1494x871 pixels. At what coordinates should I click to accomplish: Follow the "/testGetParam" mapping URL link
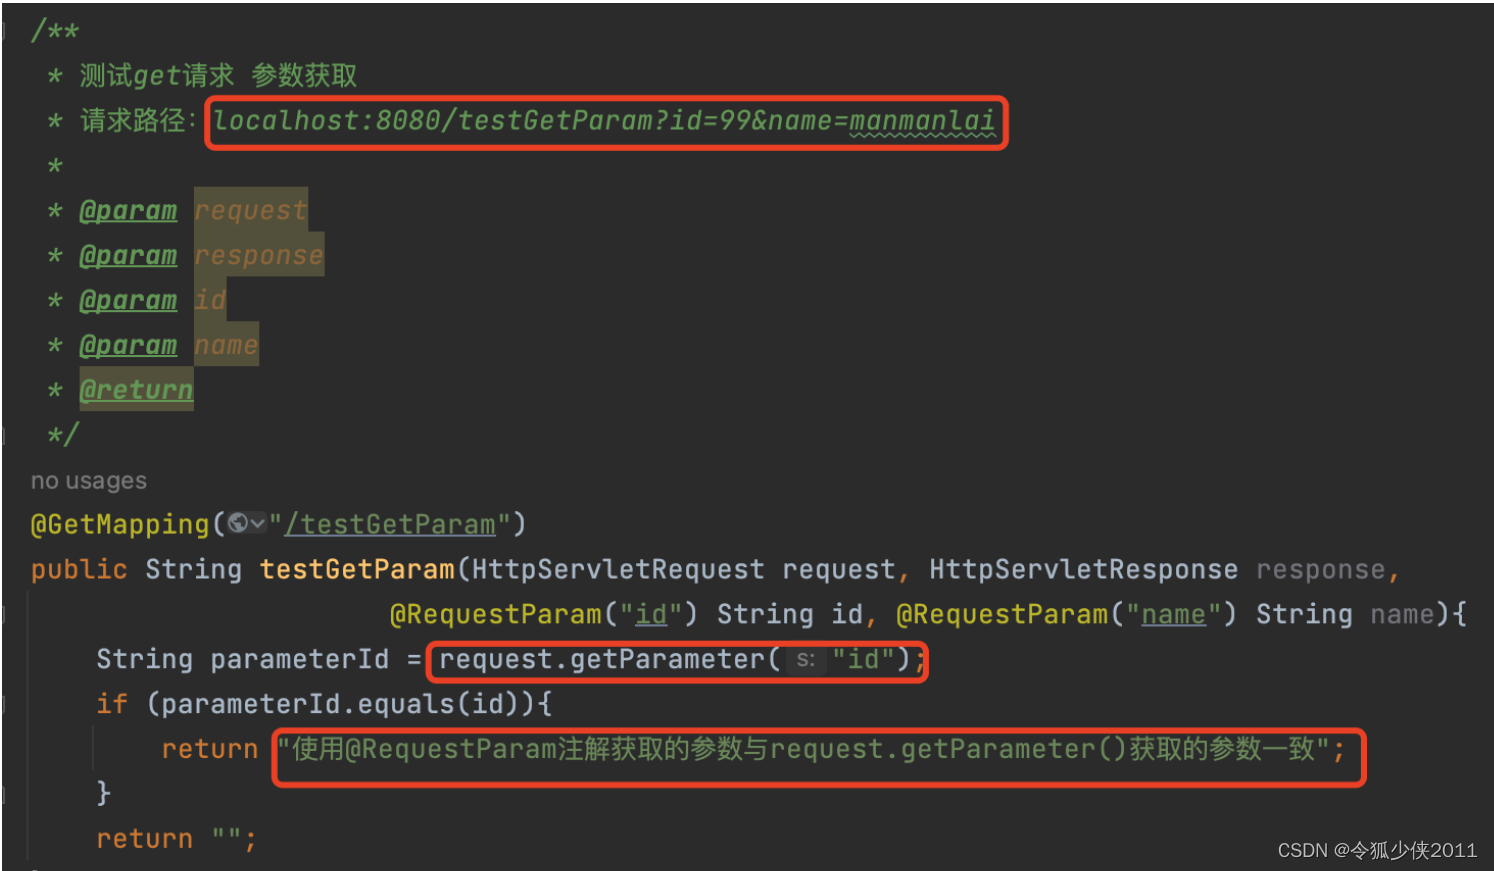(x=390, y=524)
